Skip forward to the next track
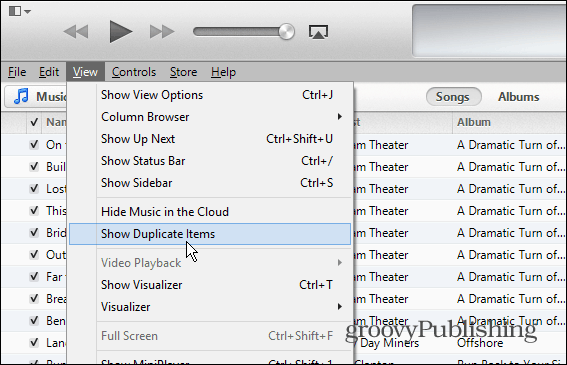Image resolution: width=567 pixels, height=365 pixels. [162, 32]
